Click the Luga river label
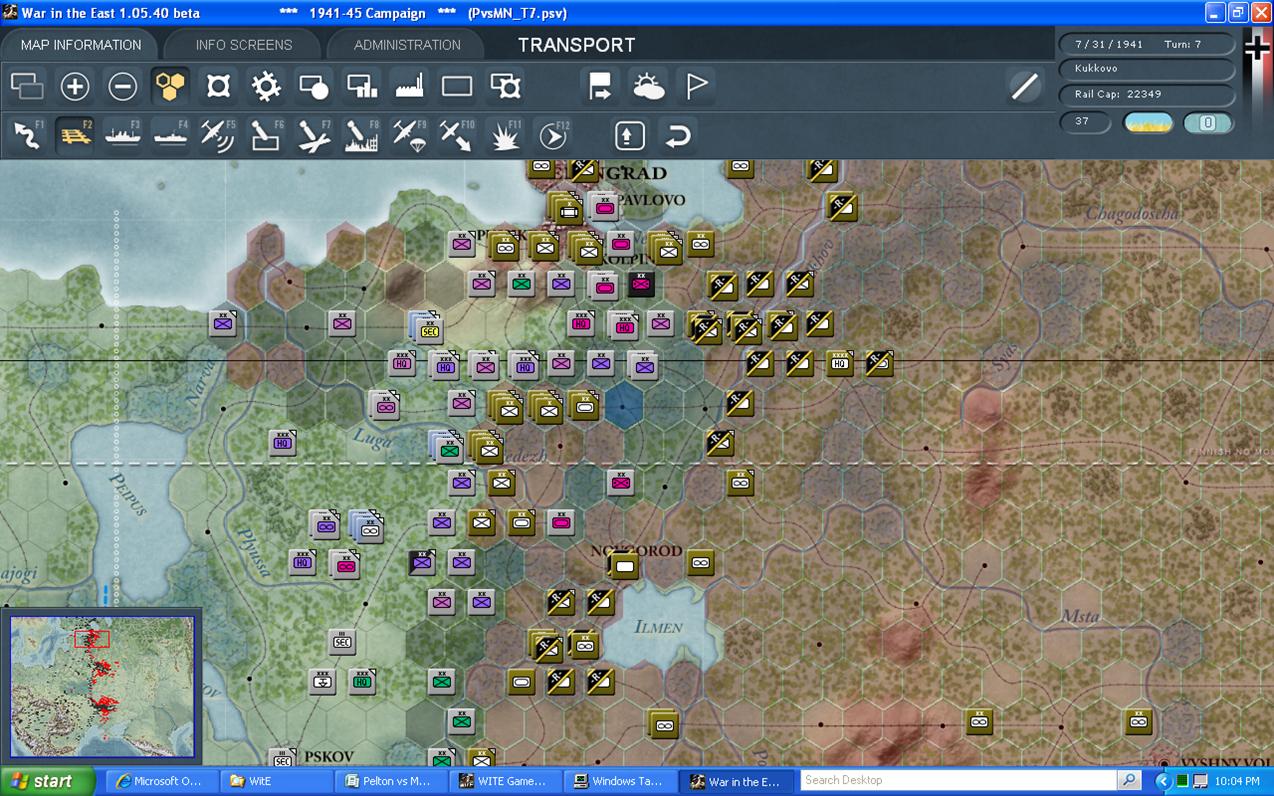The height and width of the screenshot is (796, 1274). [372, 436]
